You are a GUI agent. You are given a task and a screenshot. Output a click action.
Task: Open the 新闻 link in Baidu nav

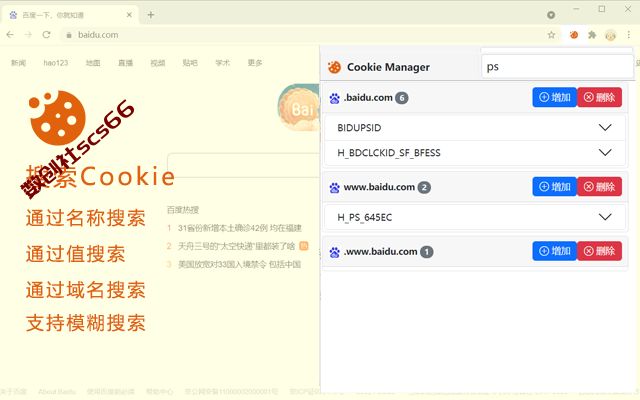coord(18,63)
